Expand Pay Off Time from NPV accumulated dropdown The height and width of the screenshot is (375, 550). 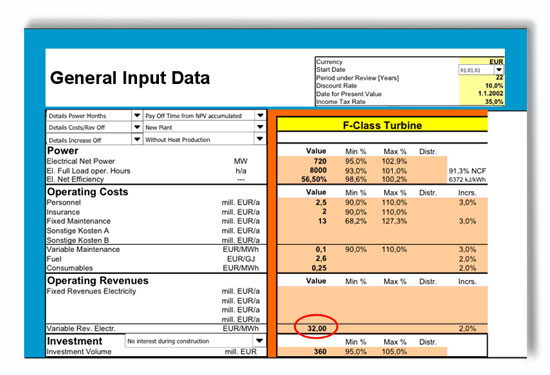point(260,115)
